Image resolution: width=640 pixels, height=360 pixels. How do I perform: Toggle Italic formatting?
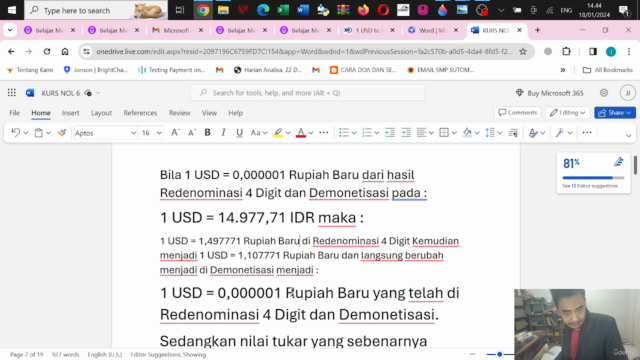[x=223, y=133]
